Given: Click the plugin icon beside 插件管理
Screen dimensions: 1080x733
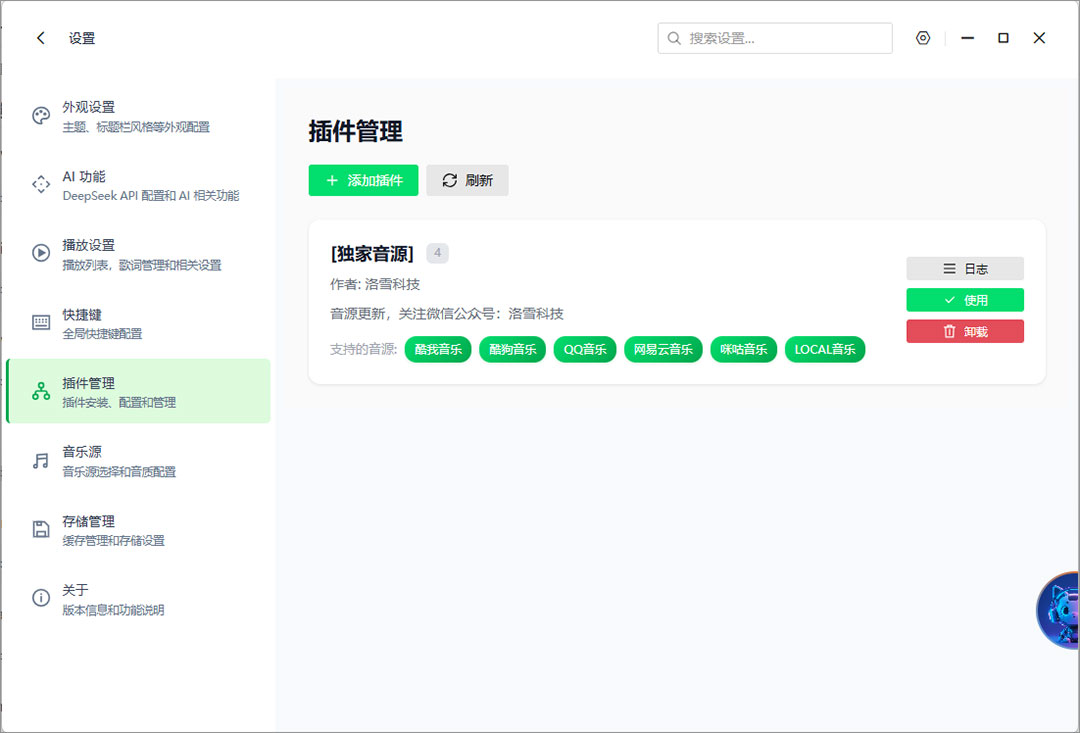Looking at the screenshot, I should pos(41,389).
